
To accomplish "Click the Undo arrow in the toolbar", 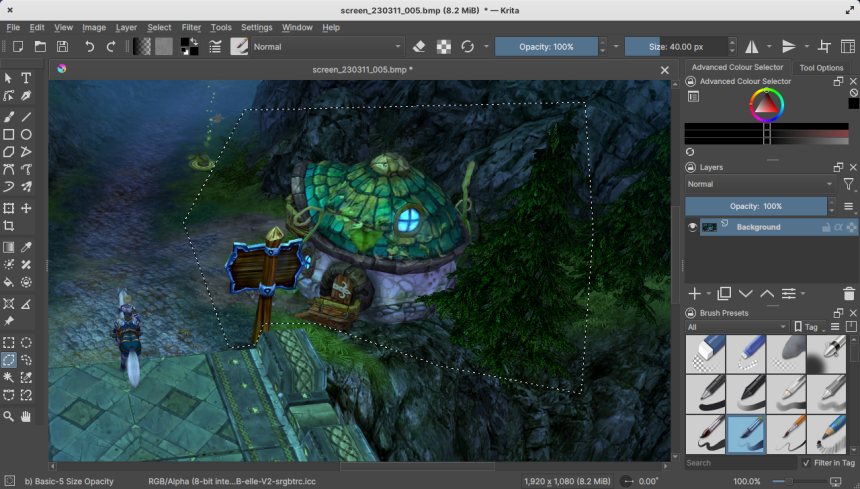I will click(90, 46).
